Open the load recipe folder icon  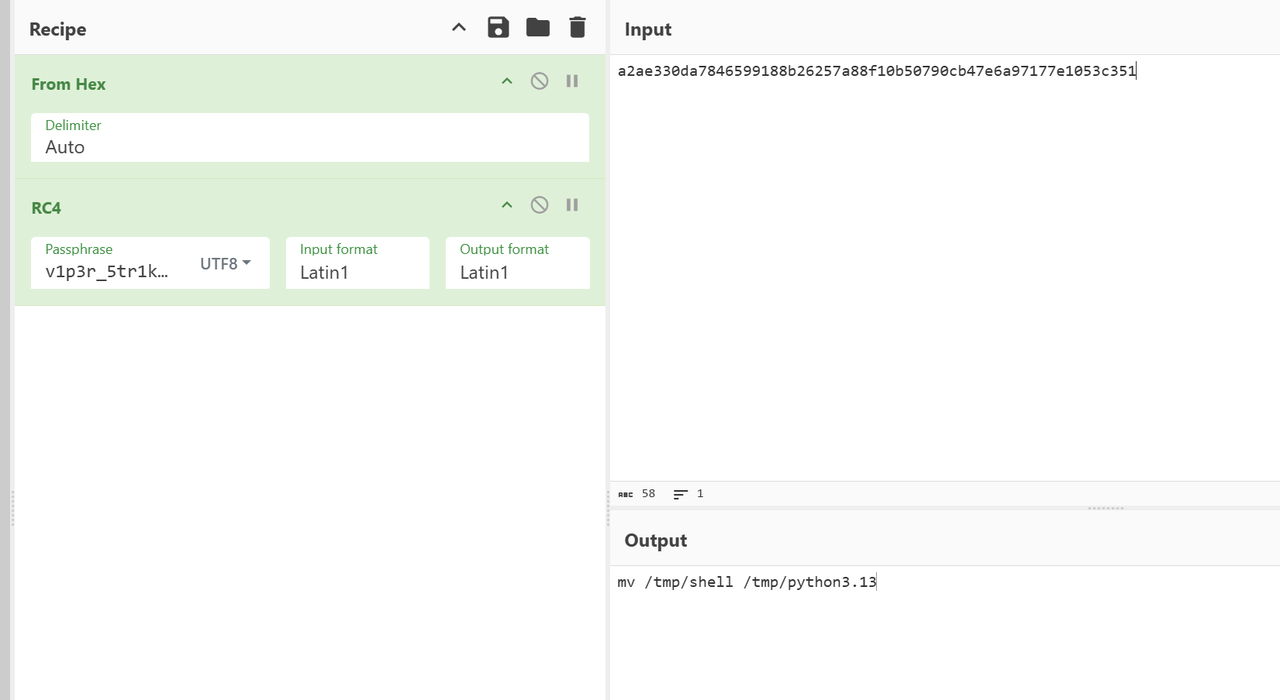pyautogui.click(x=538, y=28)
